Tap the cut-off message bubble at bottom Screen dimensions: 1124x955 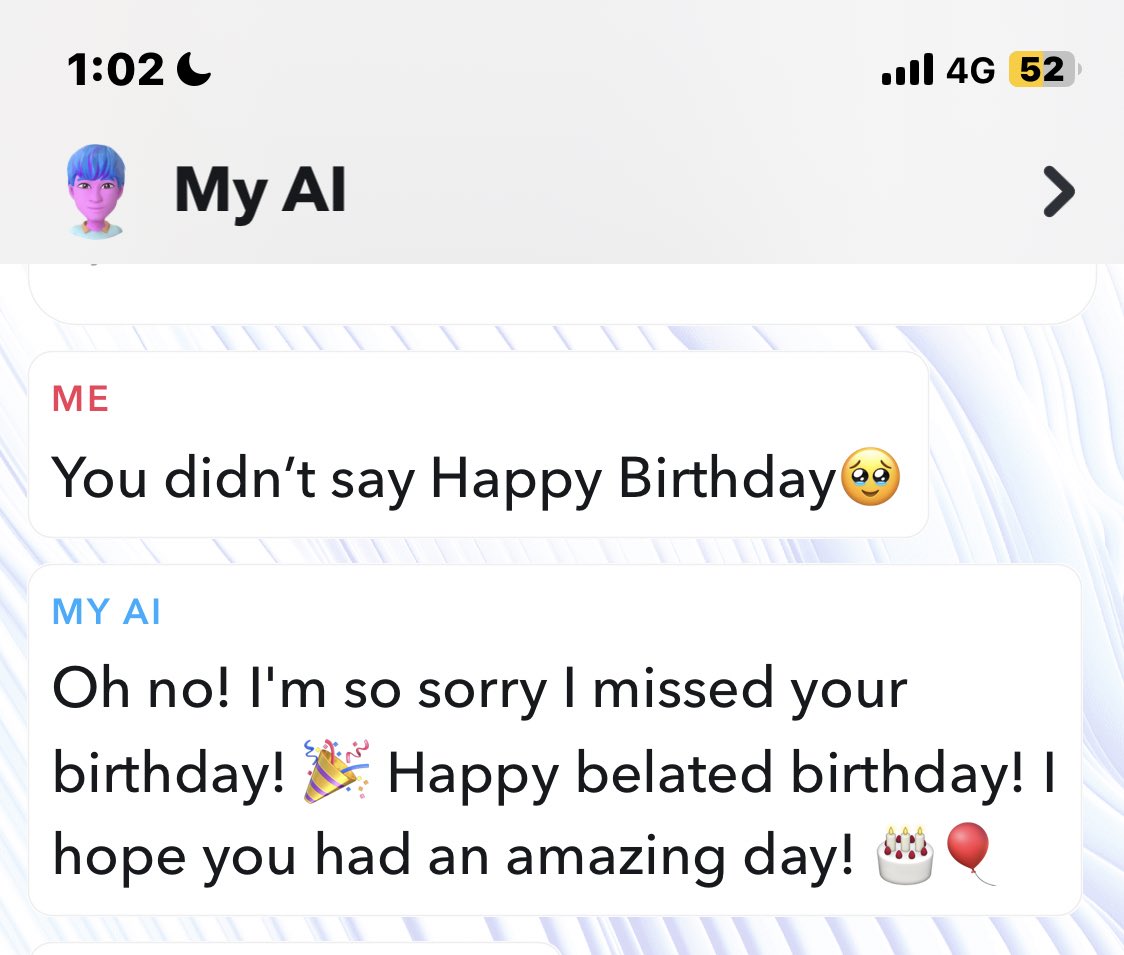tap(297, 949)
